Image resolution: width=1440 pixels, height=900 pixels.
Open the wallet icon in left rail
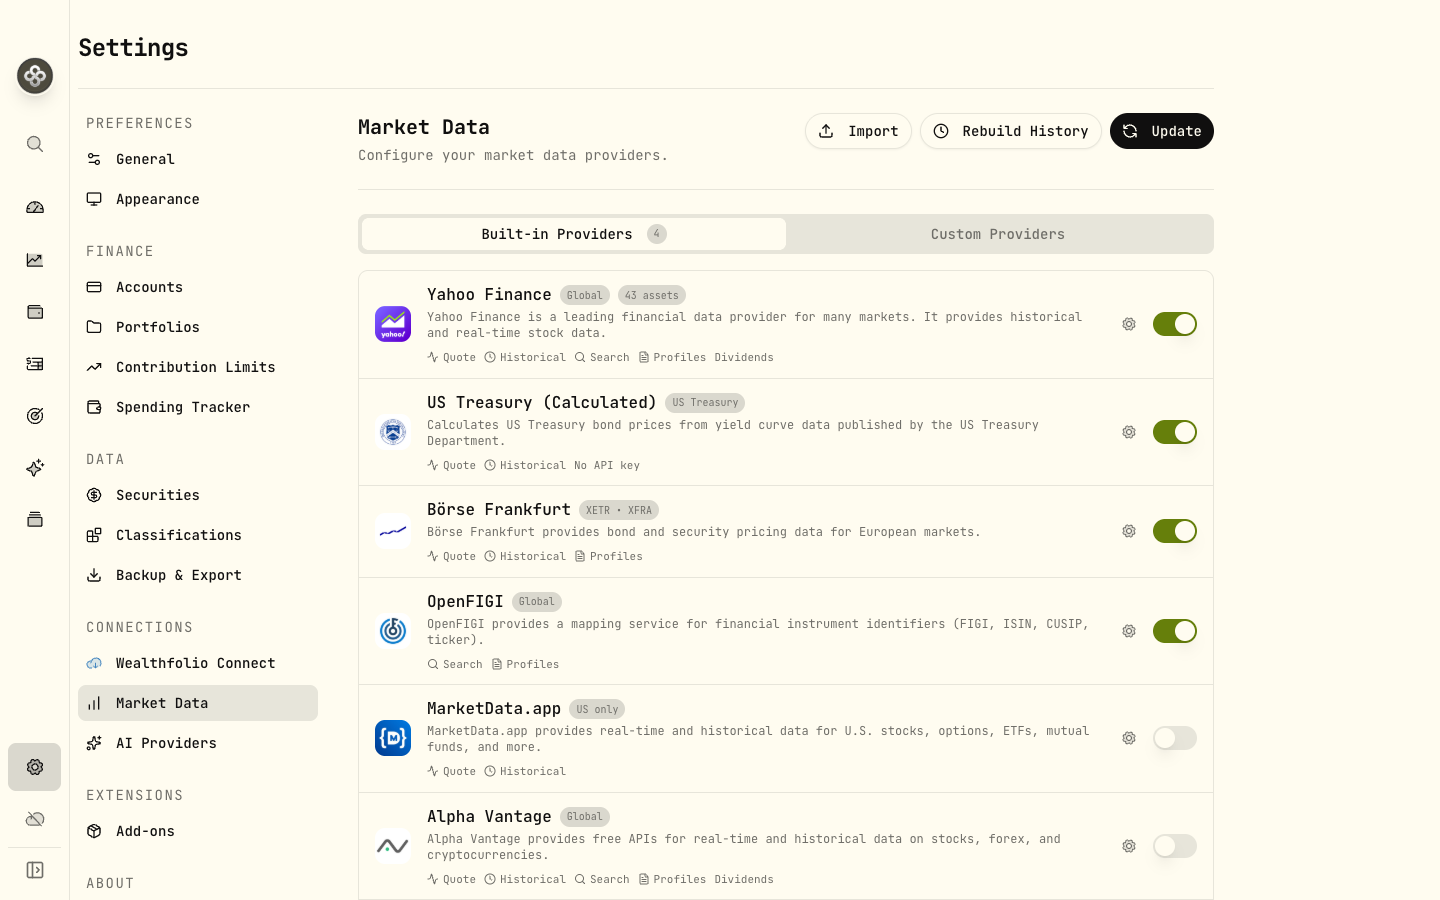(x=35, y=312)
